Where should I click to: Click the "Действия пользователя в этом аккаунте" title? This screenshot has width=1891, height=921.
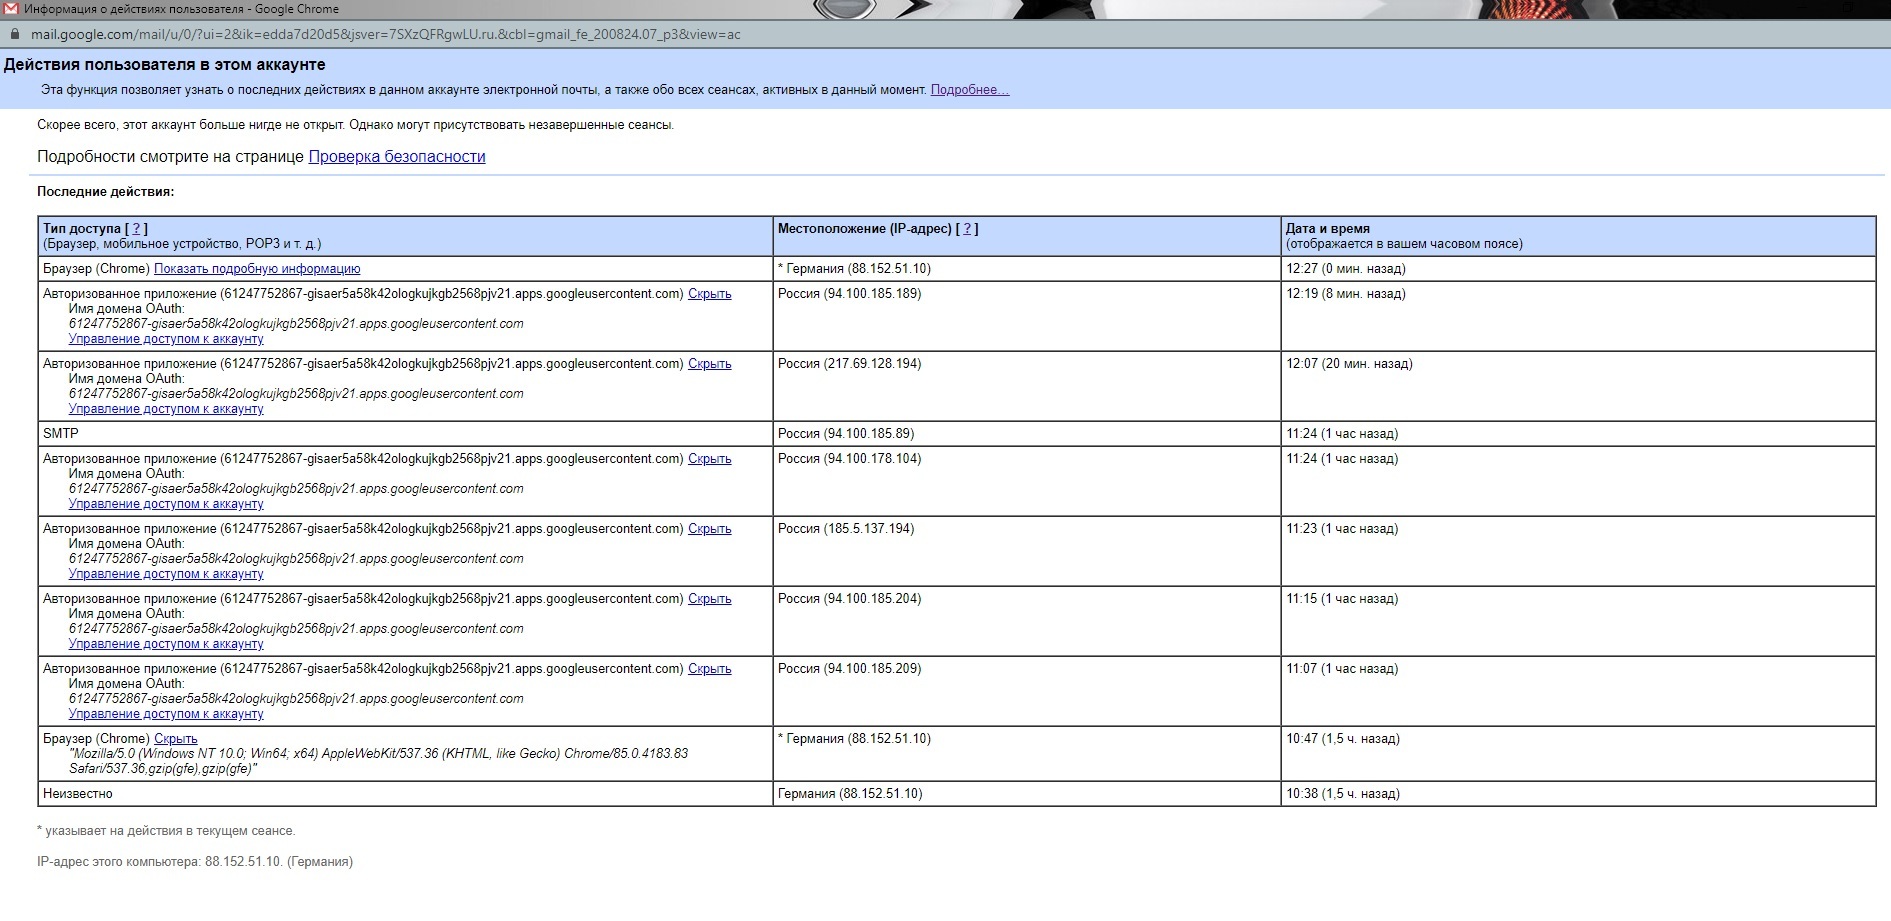[164, 65]
